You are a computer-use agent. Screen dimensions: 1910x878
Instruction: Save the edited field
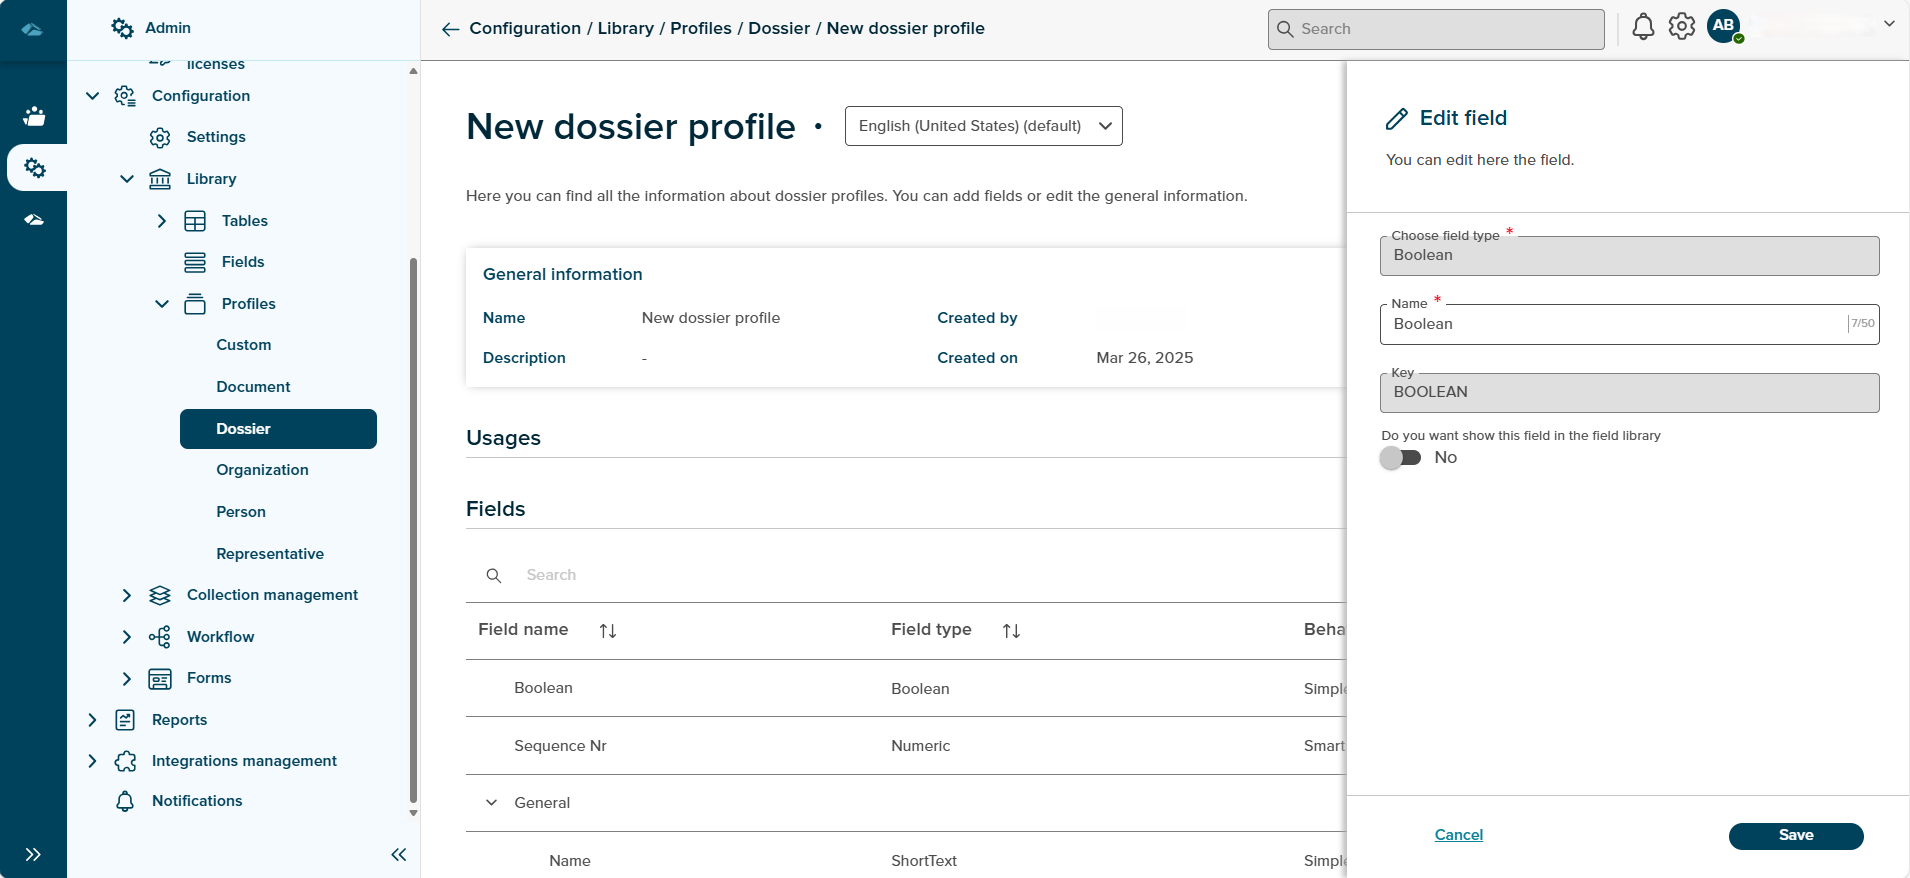(1796, 836)
